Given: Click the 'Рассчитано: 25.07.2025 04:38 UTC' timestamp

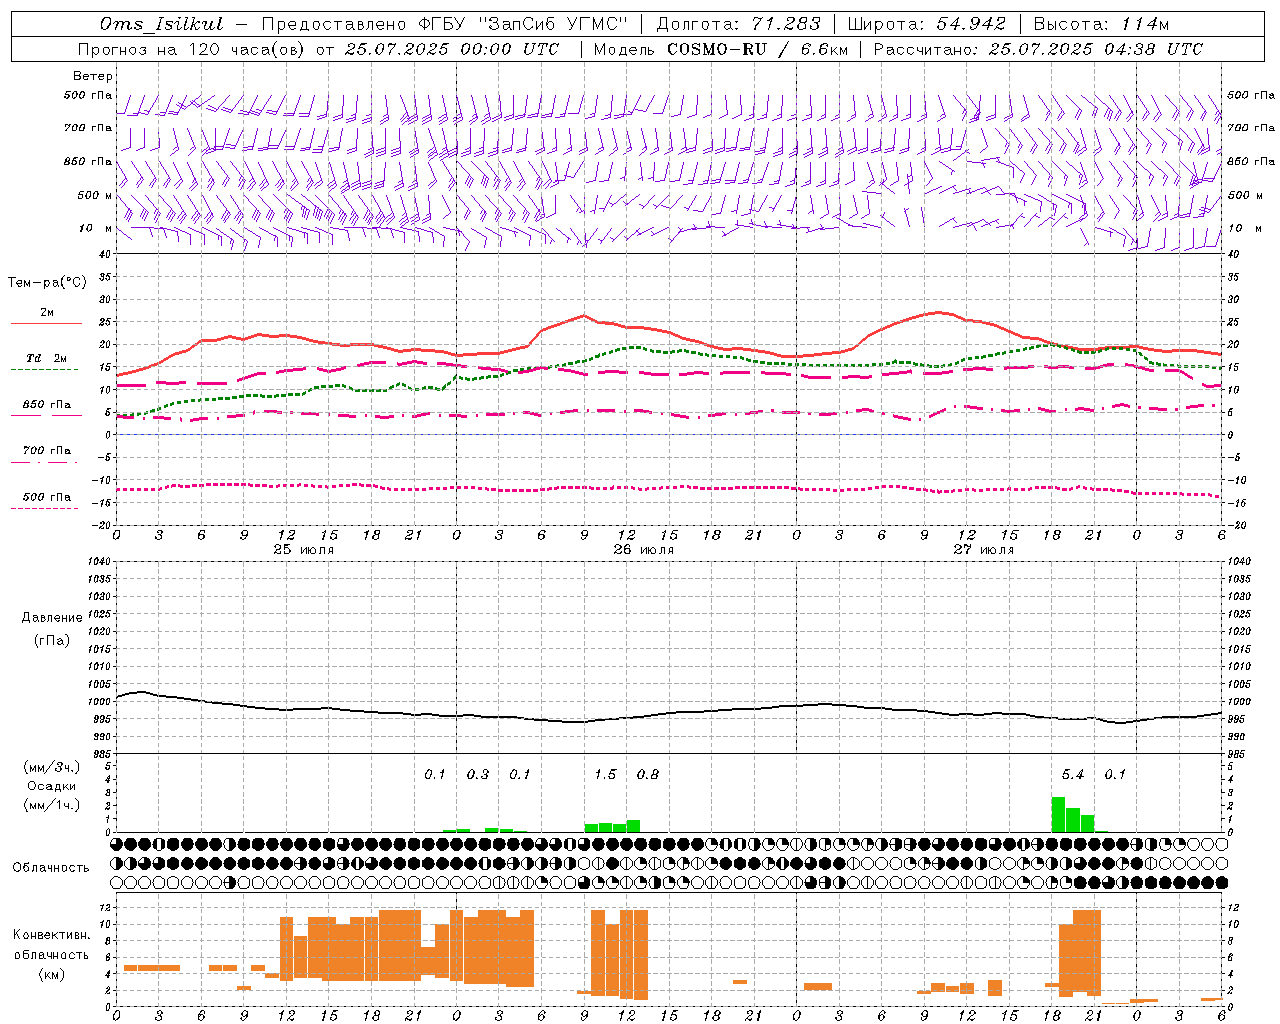Looking at the screenshot, I should pyautogui.click(x=1038, y=49).
